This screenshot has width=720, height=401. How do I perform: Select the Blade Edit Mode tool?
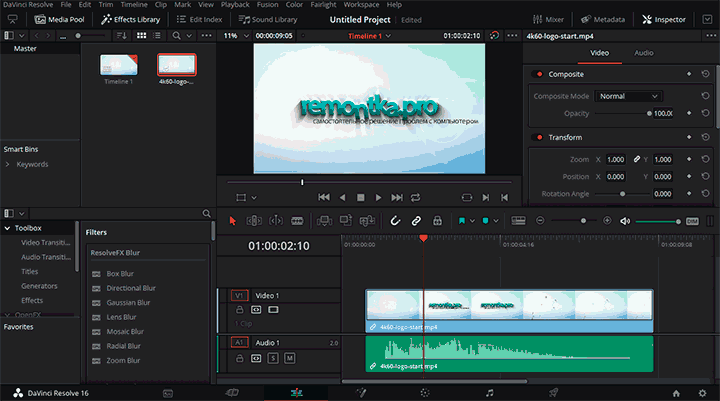(297, 221)
